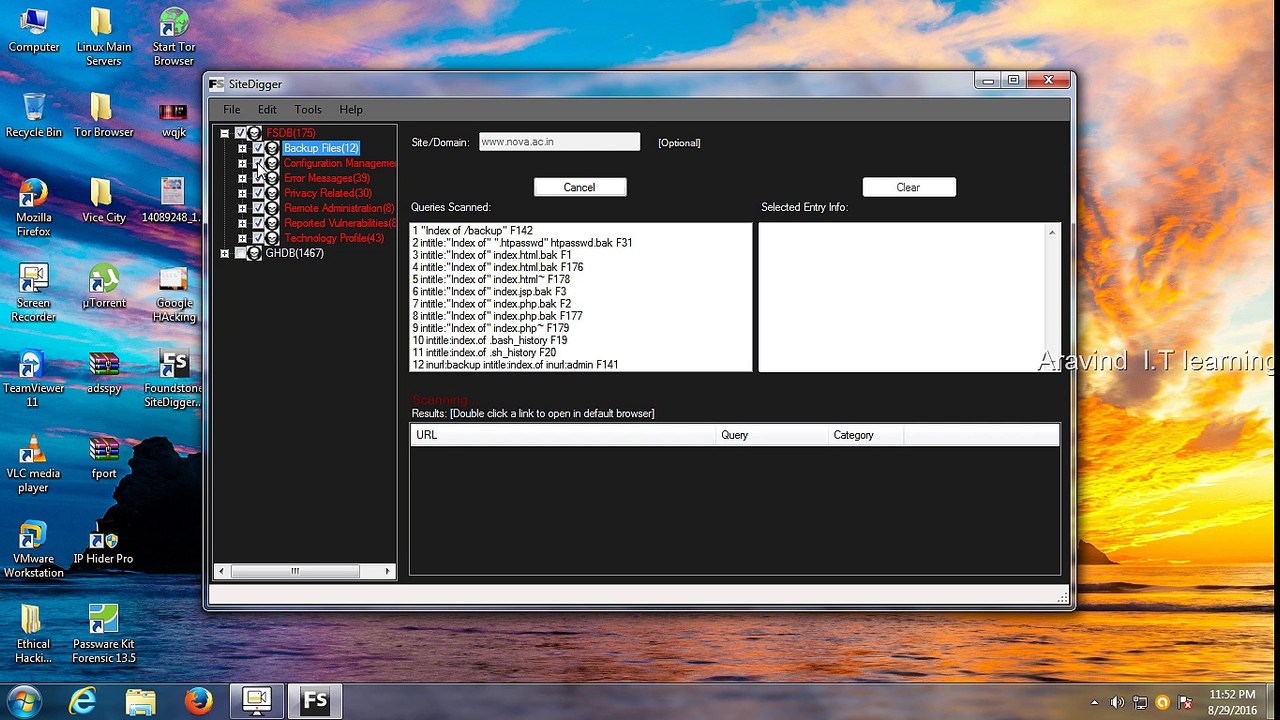Open the Computer desktop icon
This screenshot has height=720, width=1280.
coord(34,30)
